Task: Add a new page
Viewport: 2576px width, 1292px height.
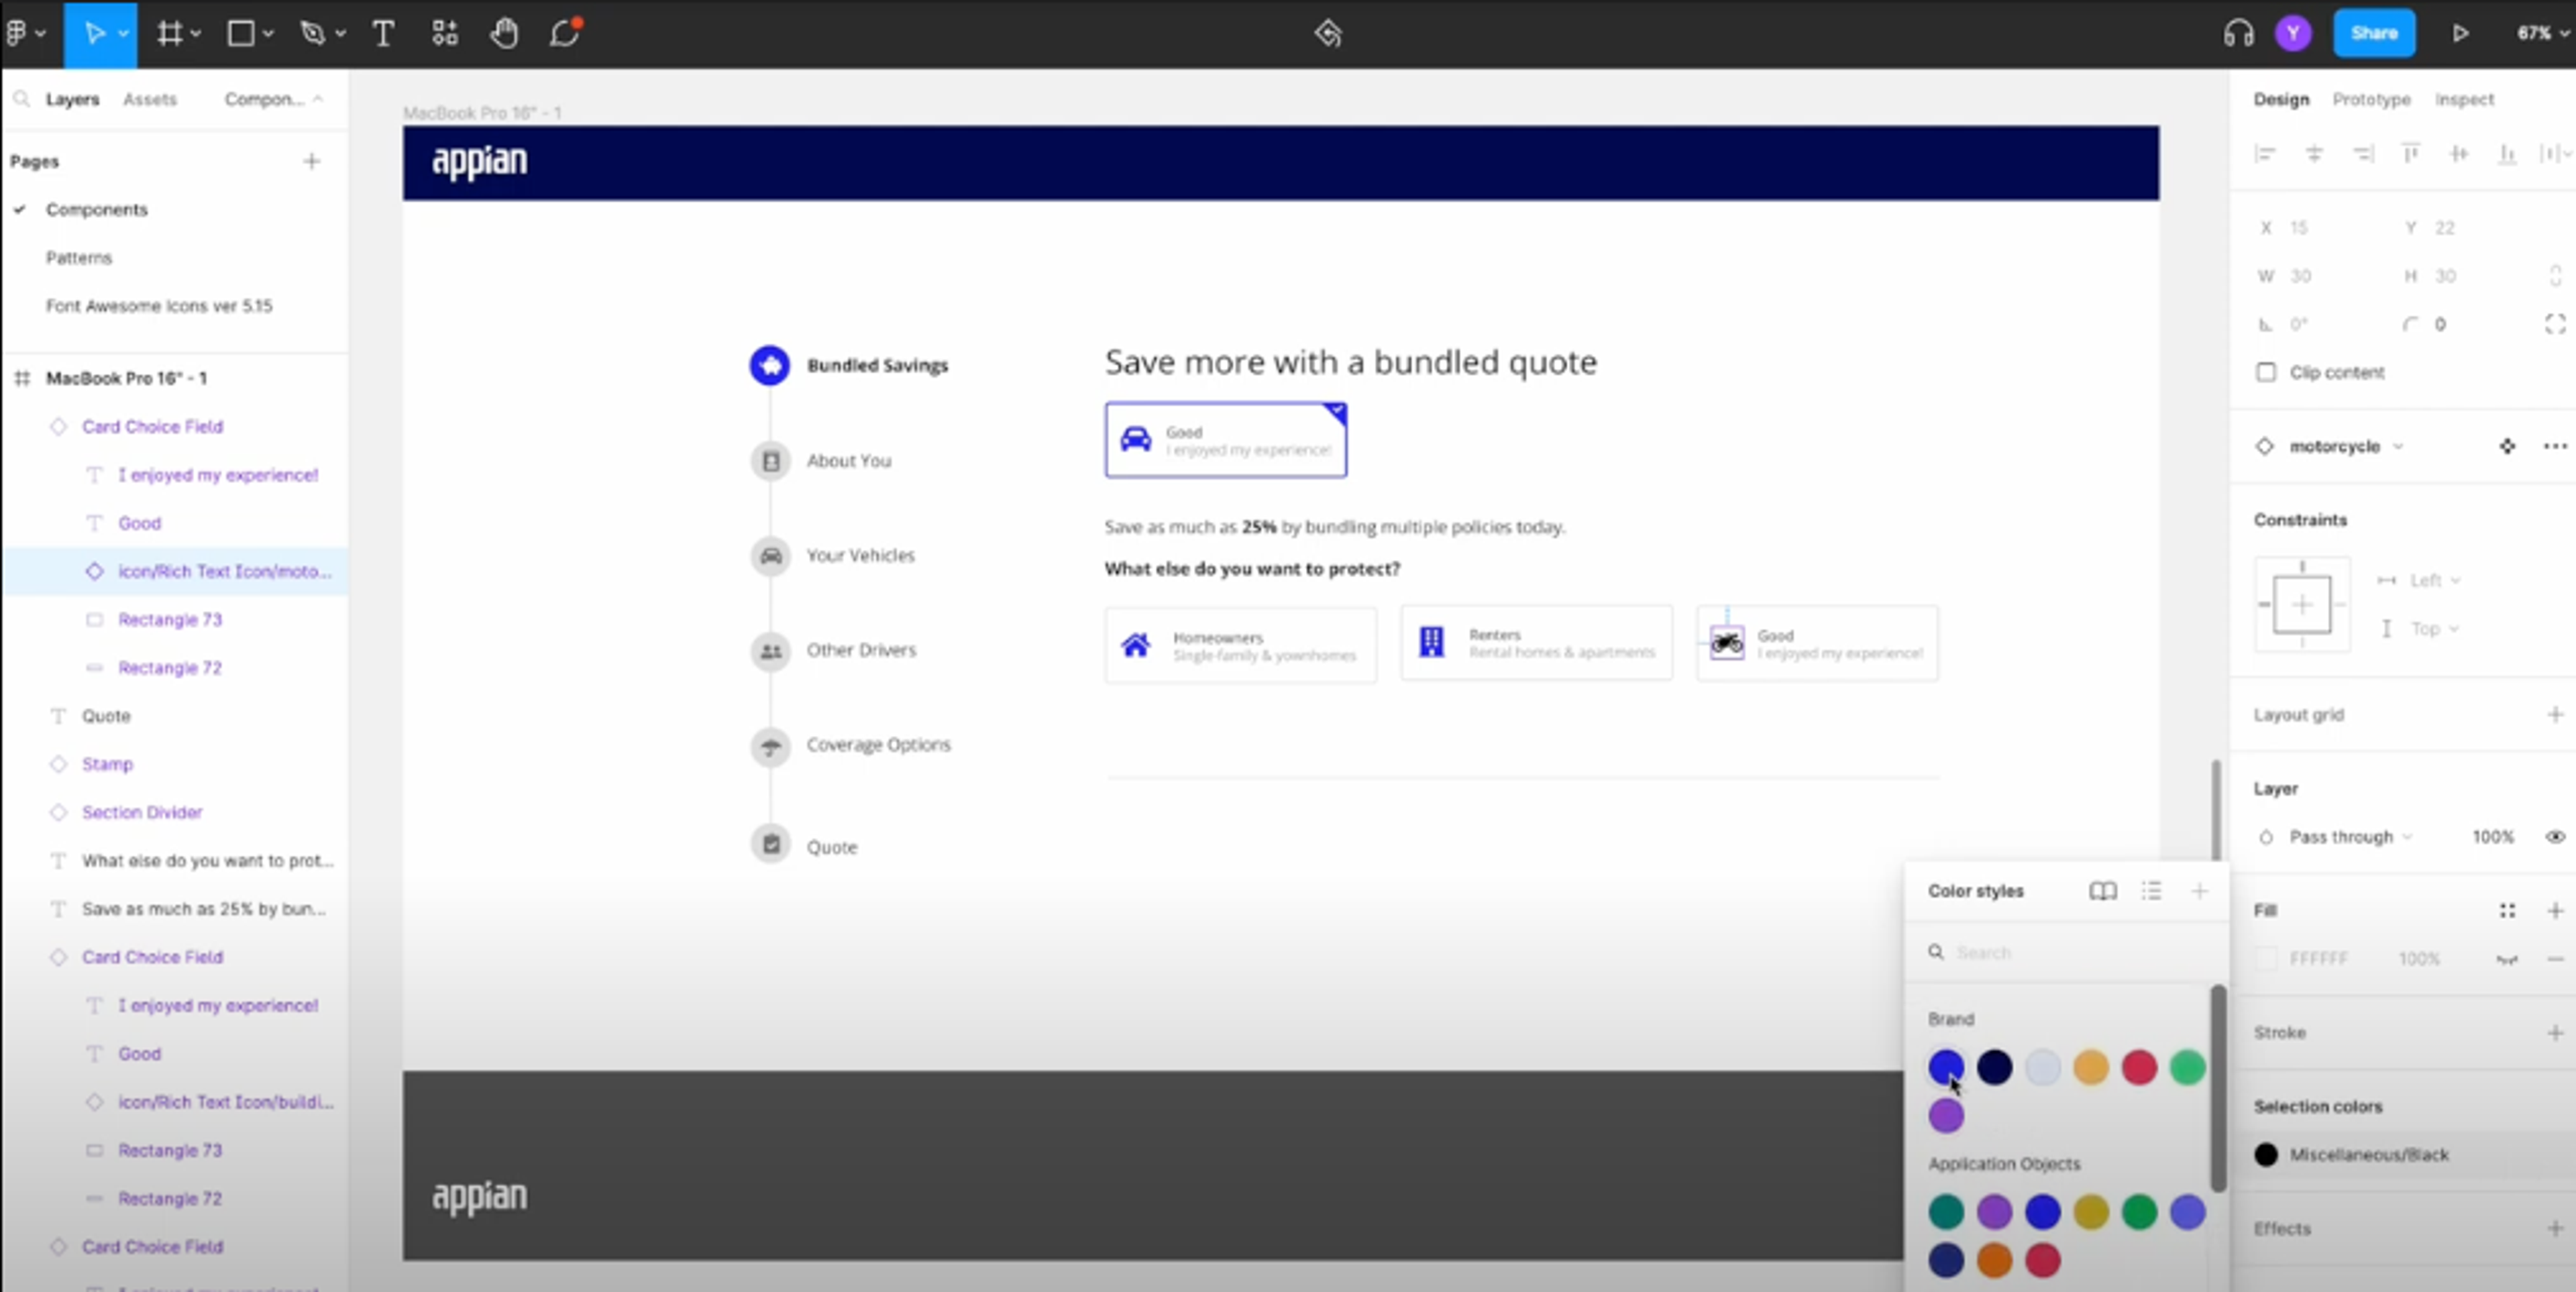Action: click(312, 161)
